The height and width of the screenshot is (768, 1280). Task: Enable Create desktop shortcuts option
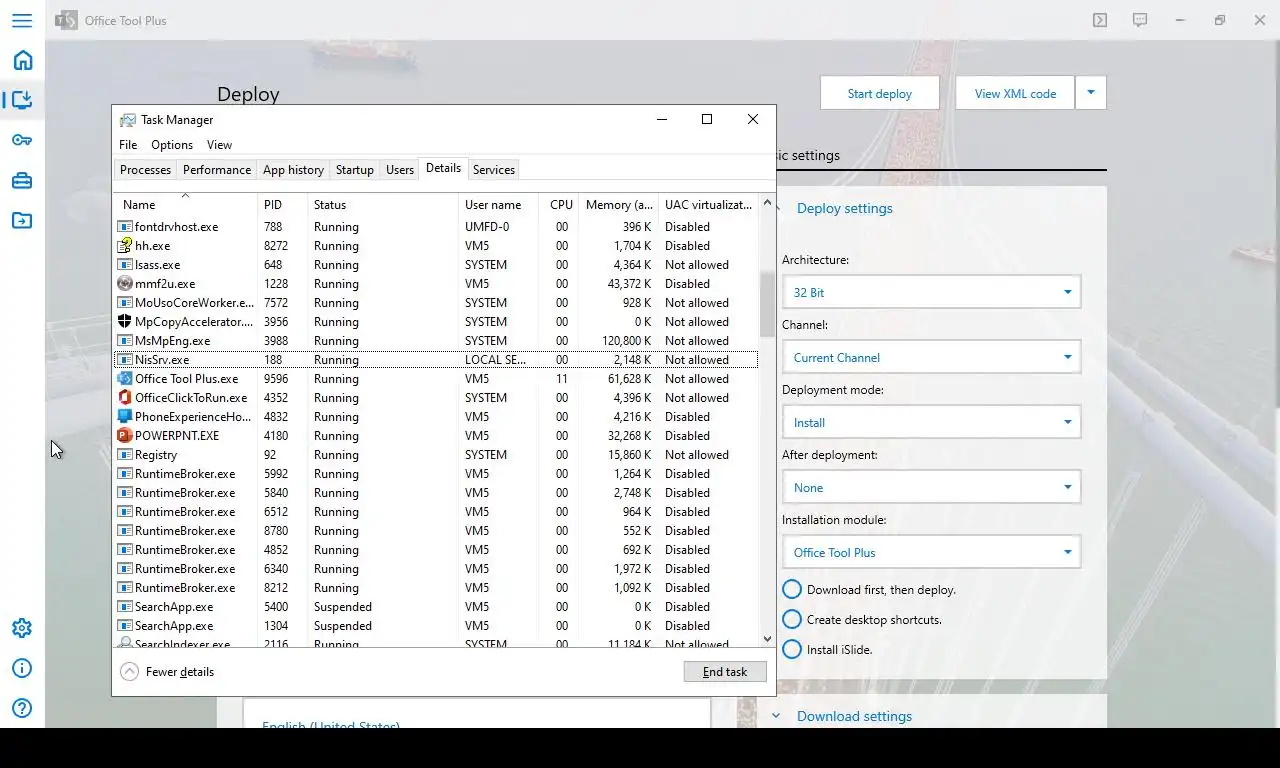click(792, 619)
